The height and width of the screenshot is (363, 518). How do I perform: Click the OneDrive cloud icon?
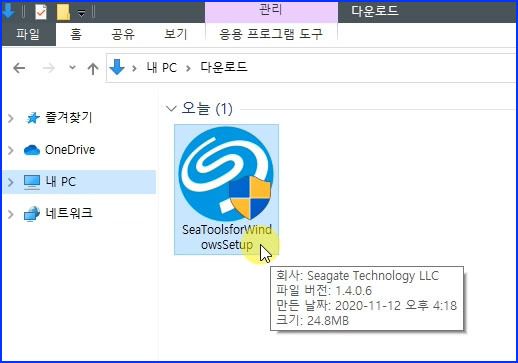click(x=32, y=150)
